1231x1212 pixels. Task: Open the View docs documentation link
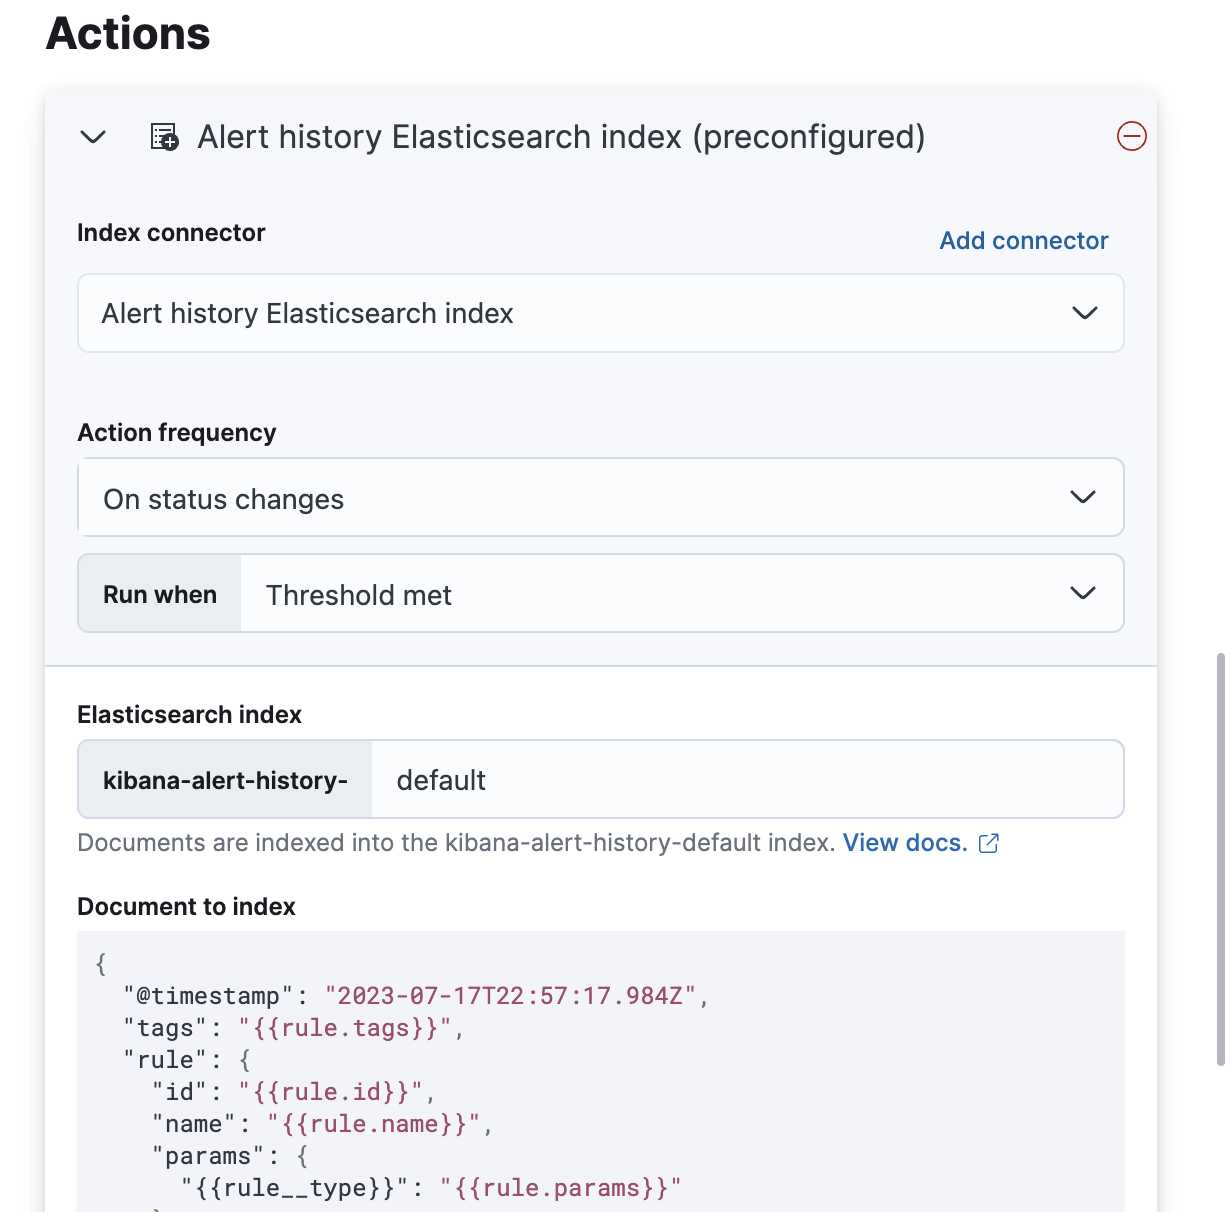904,843
